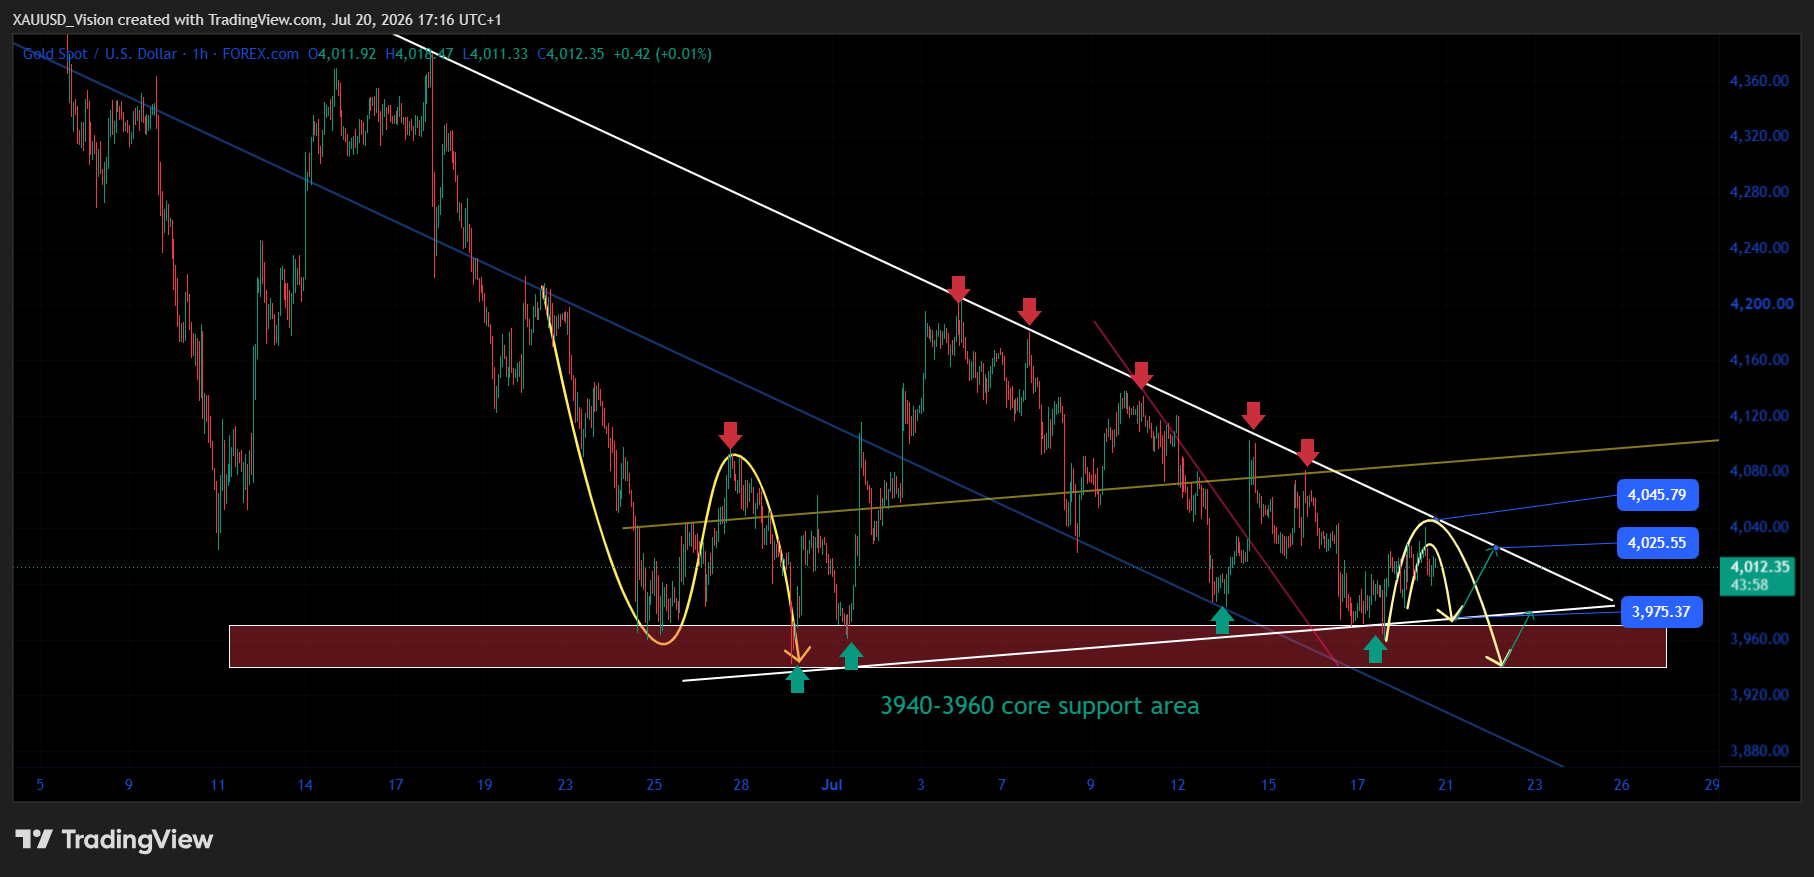Click the 3,920.00 price axis label
This screenshot has width=1814, height=877.
(1759, 695)
